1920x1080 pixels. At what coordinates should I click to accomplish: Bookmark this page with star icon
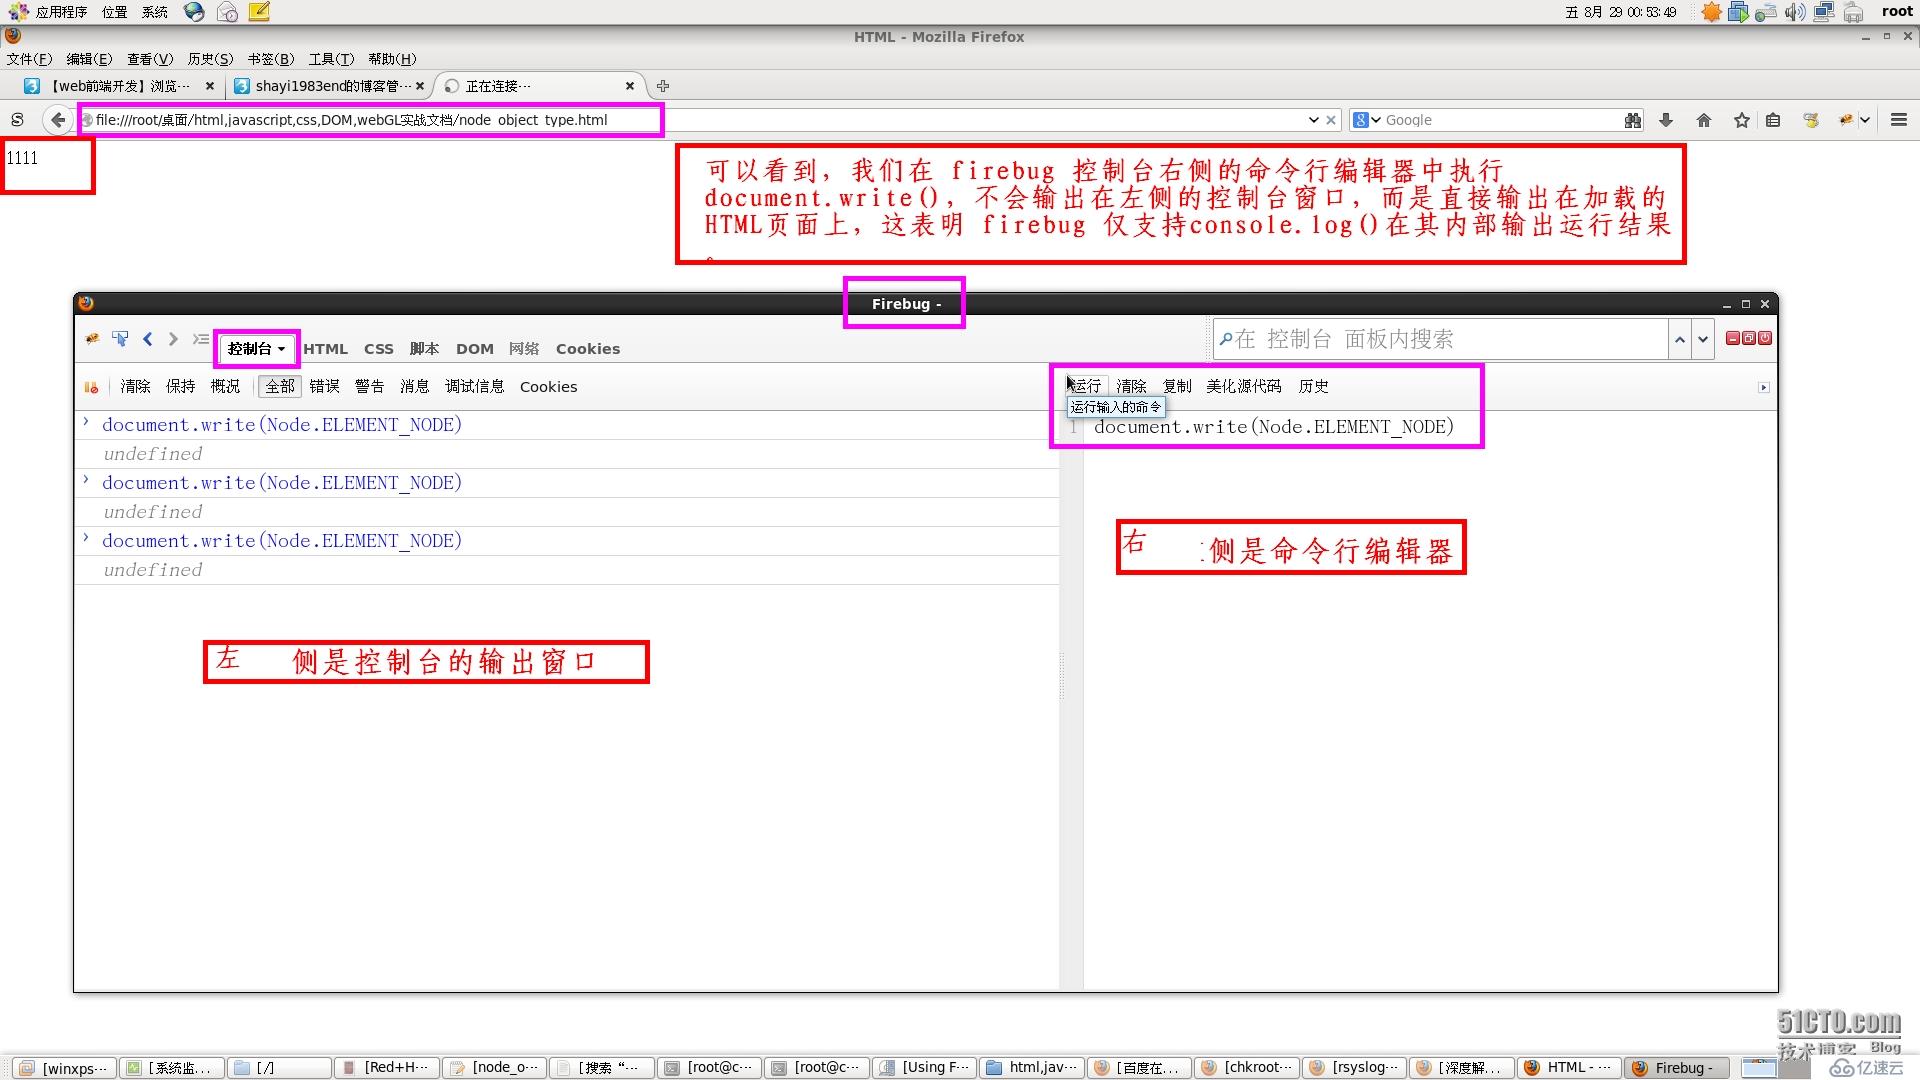pyautogui.click(x=1742, y=120)
